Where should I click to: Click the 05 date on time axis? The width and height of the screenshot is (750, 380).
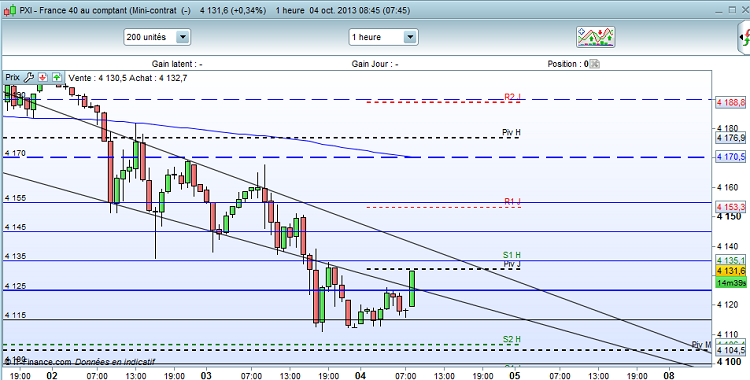(516, 375)
